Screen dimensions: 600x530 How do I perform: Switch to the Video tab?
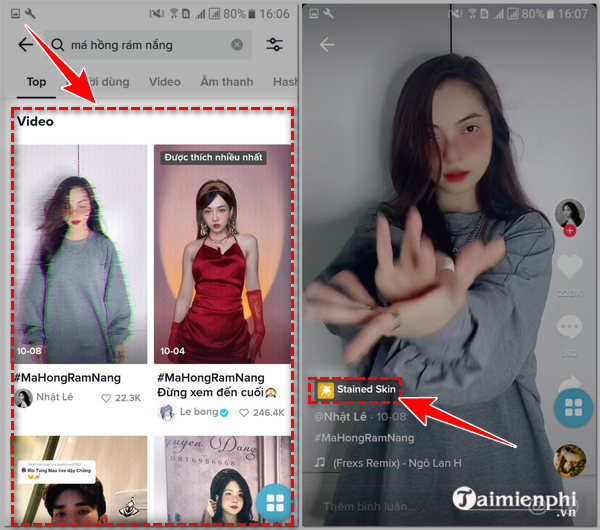[x=165, y=82]
